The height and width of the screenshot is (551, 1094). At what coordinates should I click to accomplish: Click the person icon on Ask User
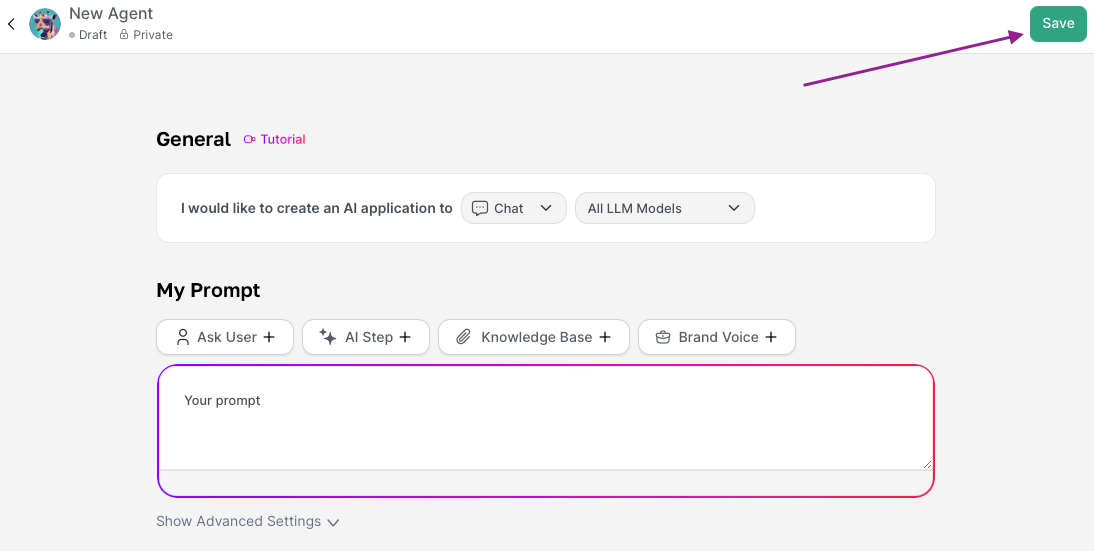(182, 337)
